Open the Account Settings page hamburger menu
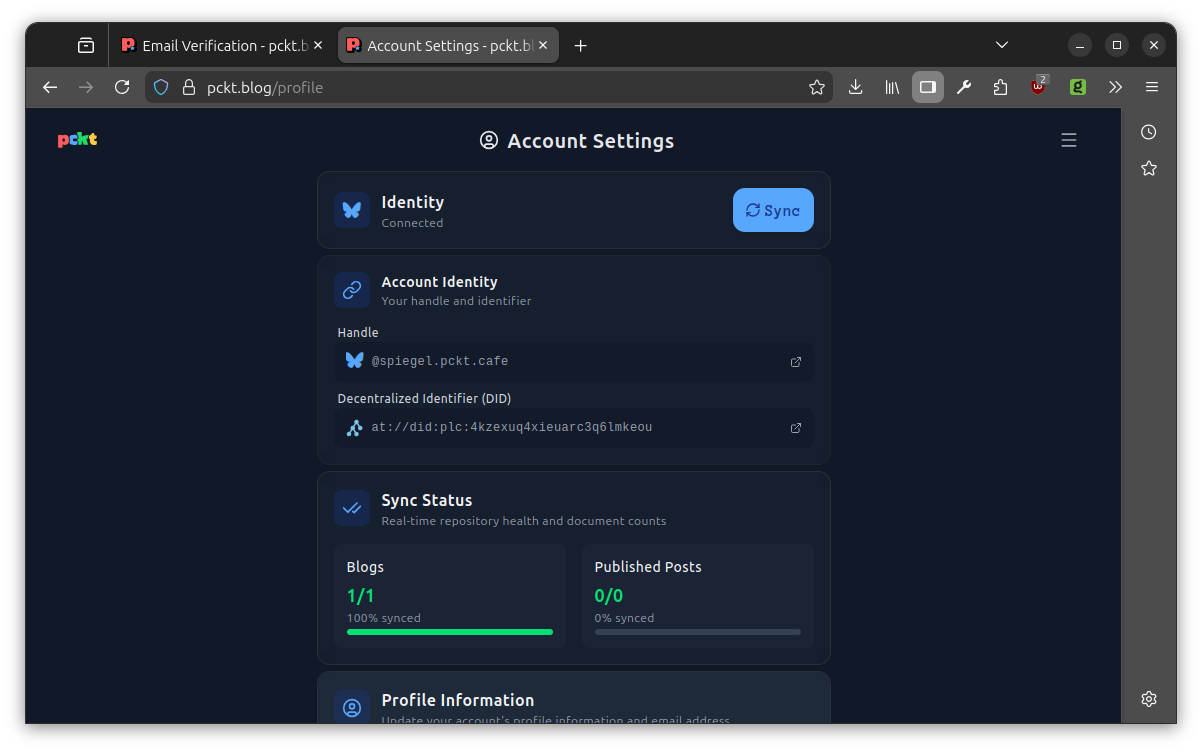 click(x=1069, y=140)
